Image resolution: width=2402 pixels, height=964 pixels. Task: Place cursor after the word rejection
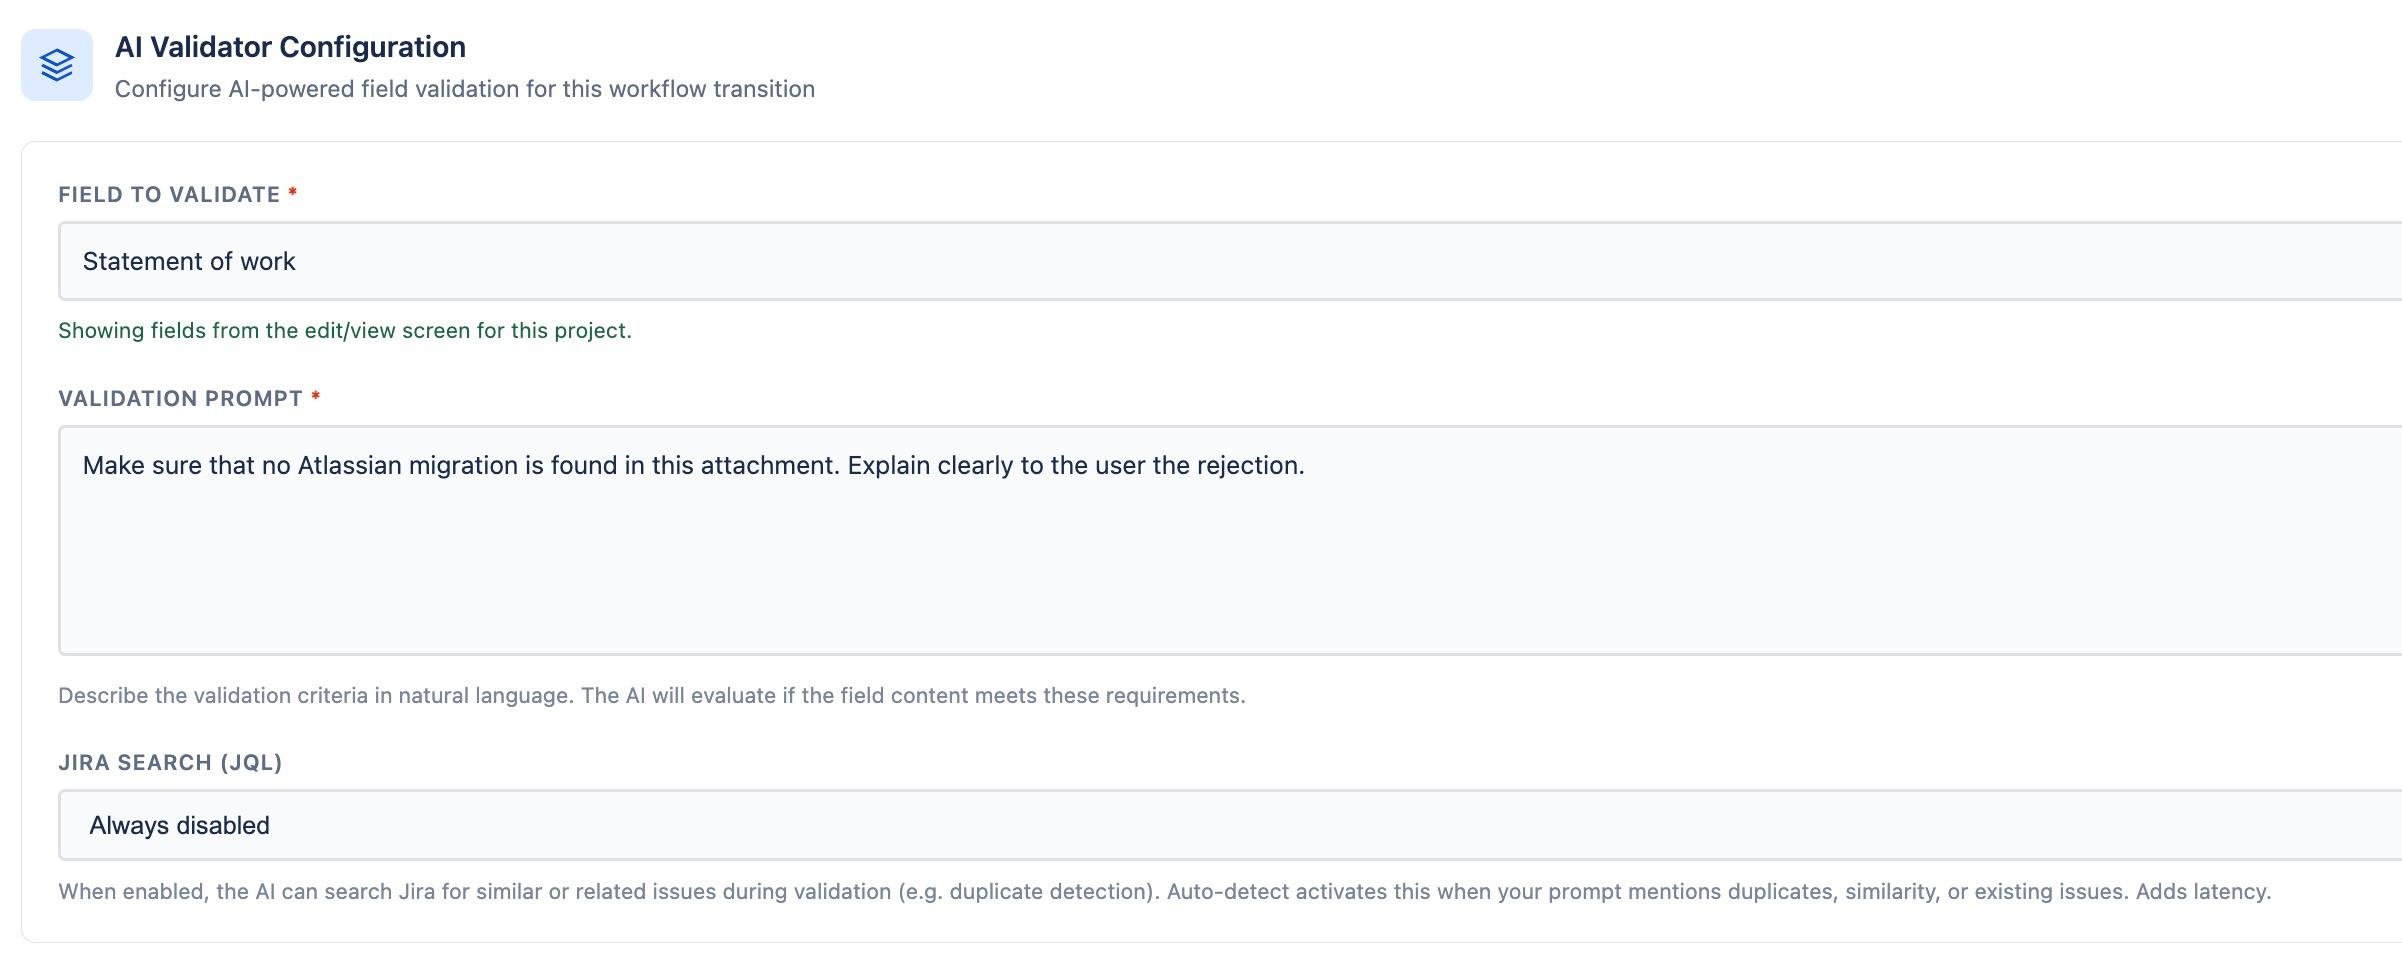tap(1306, 464)
